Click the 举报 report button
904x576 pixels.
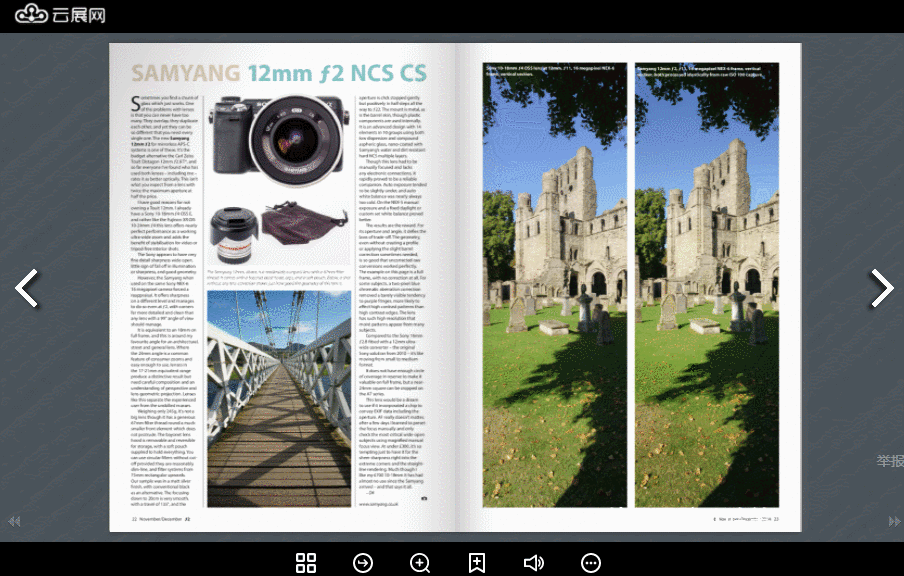coord(890,460)
